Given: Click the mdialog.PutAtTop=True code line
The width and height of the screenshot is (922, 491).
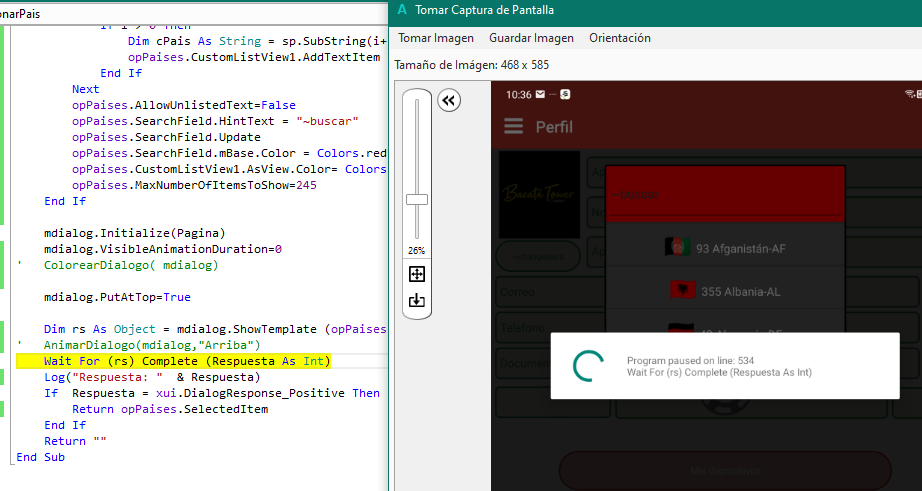Looking at the screenshot, I should coord(118,297).
